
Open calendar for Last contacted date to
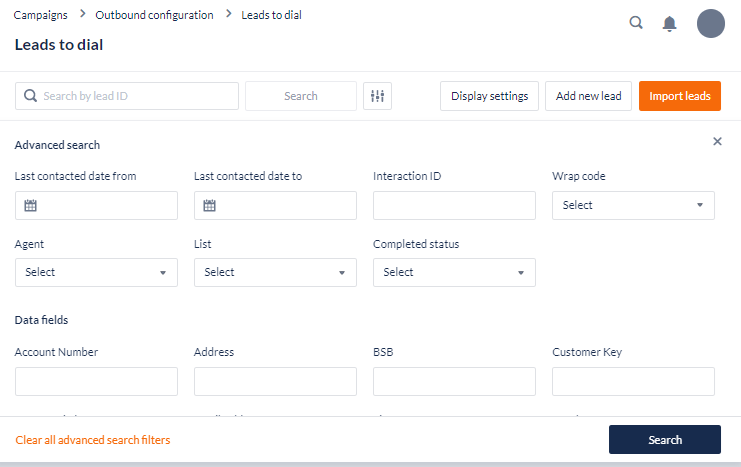[x=209, y=205]
